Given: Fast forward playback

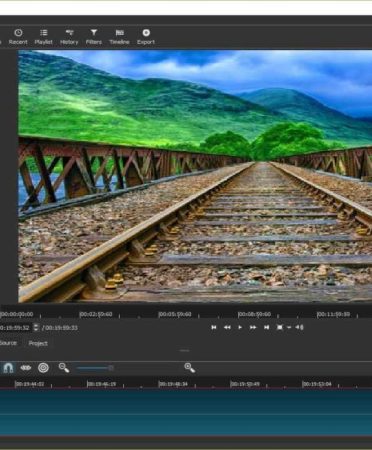Looking at the screenshot, I should coord(253,327).
